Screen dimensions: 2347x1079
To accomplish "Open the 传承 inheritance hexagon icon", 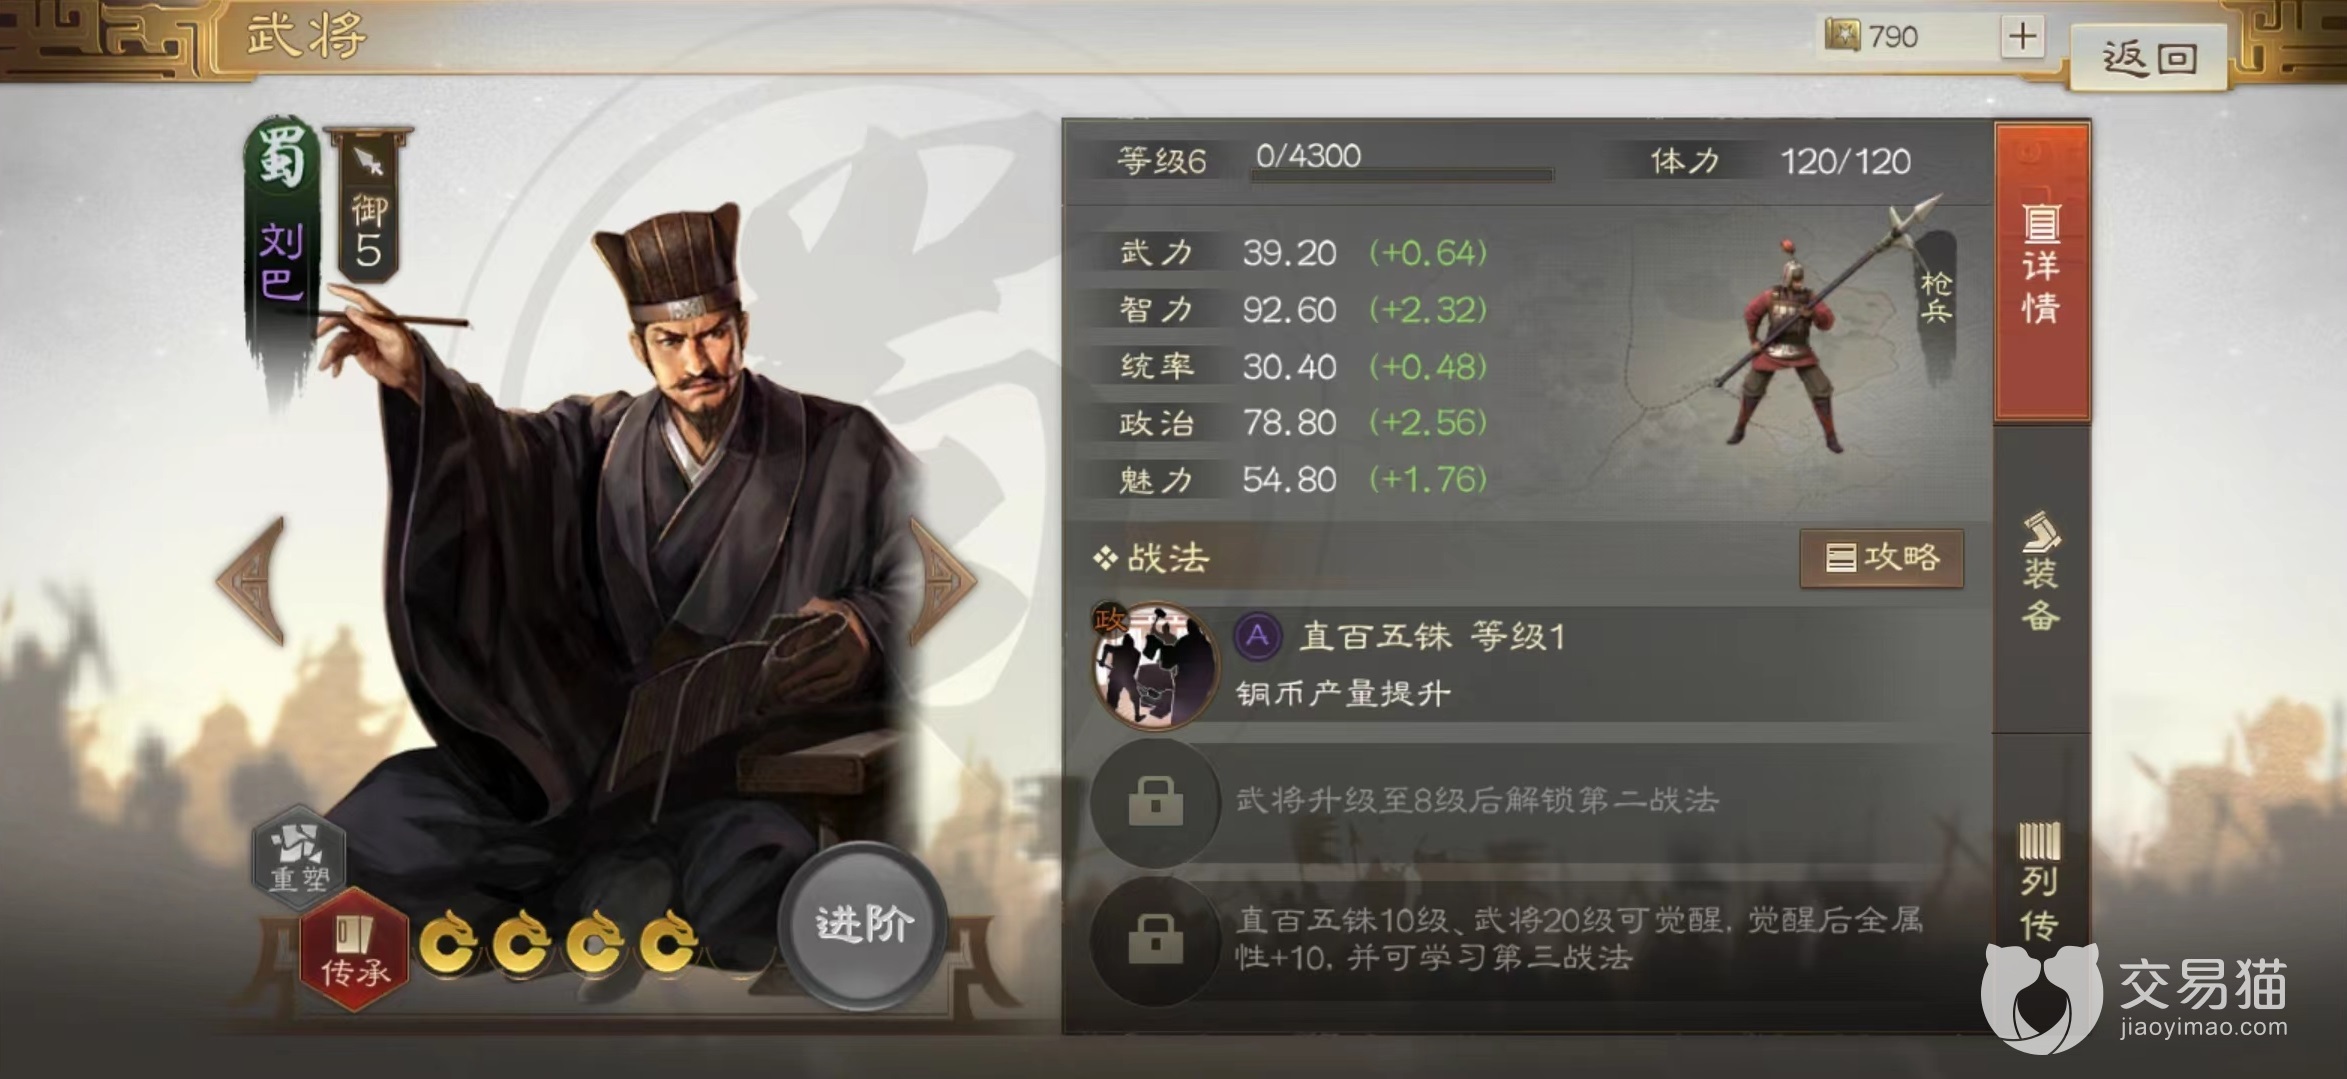I will click(x=355, y=949).
